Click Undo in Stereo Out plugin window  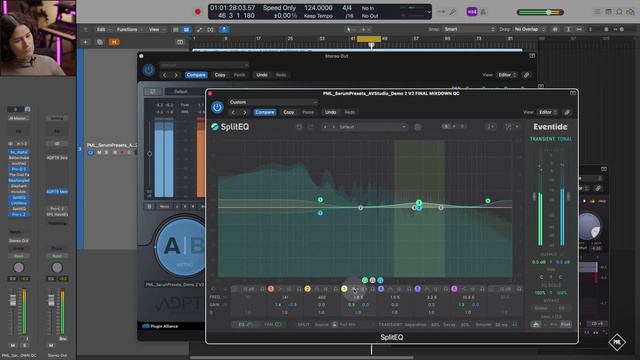(x=262, y=75)
